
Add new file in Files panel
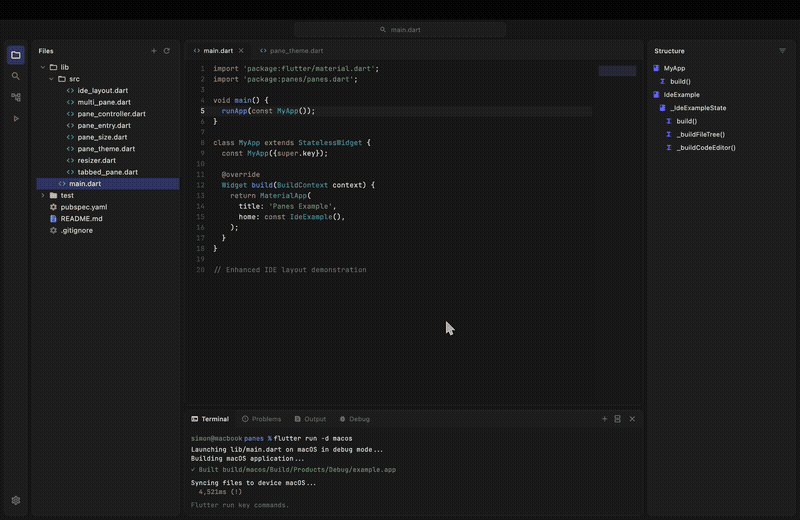coord(154,51)
